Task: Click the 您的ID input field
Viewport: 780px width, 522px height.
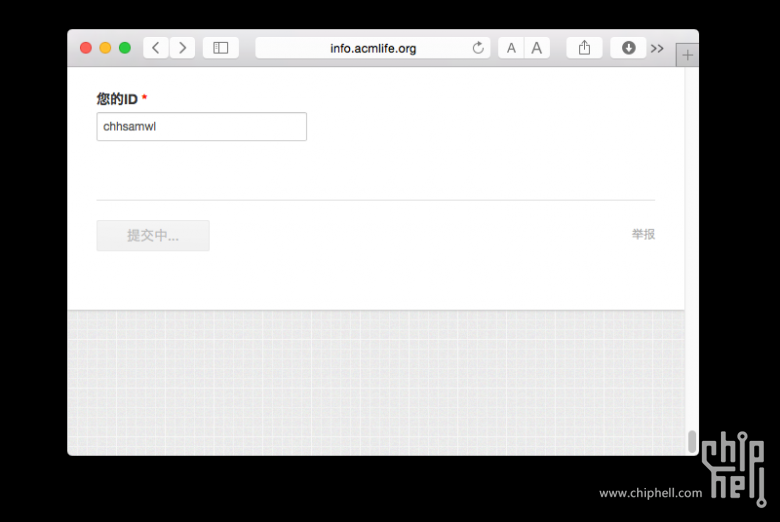Action: pos(201,126)
